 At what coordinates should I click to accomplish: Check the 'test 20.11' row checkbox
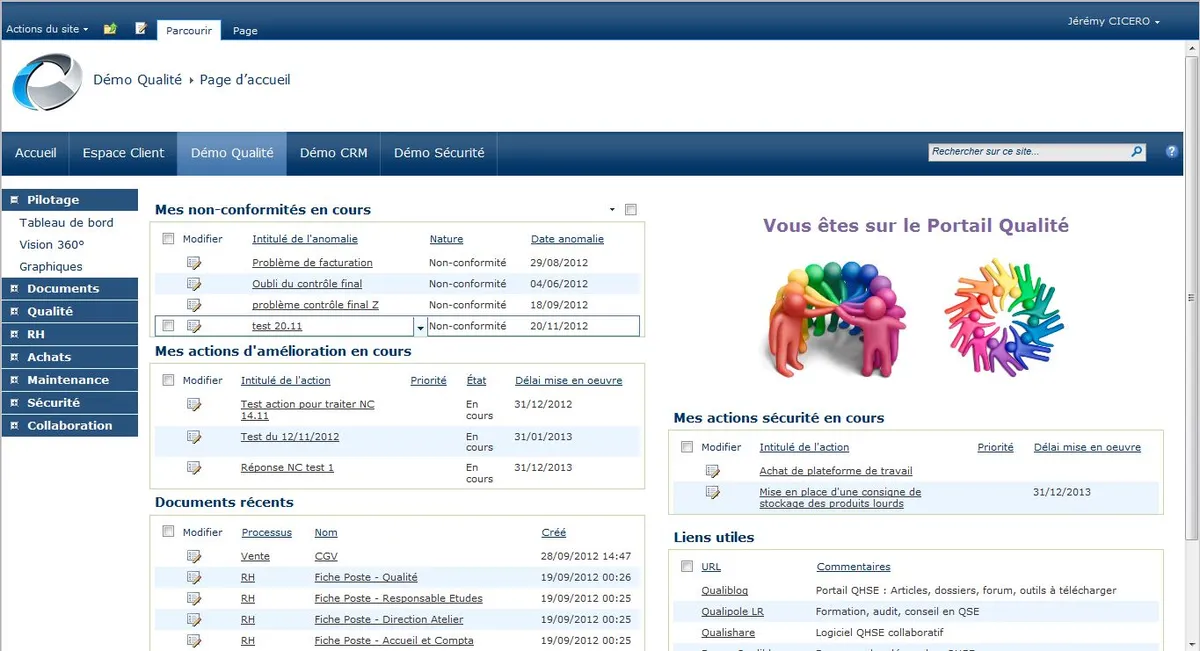168,326
